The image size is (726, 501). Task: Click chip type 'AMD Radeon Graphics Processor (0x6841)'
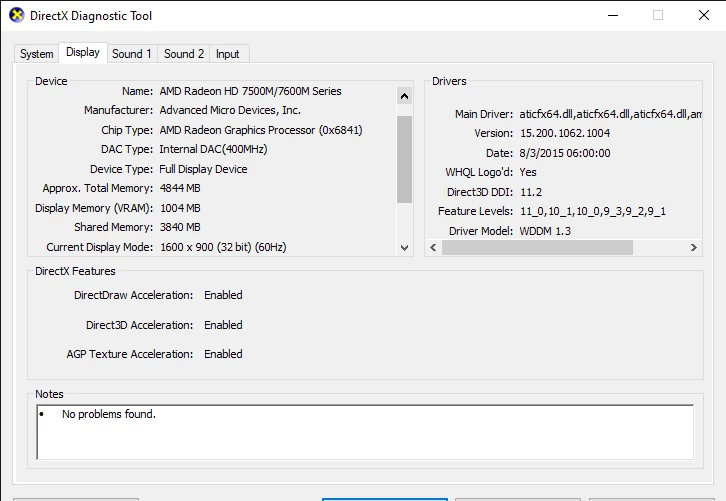261,130
